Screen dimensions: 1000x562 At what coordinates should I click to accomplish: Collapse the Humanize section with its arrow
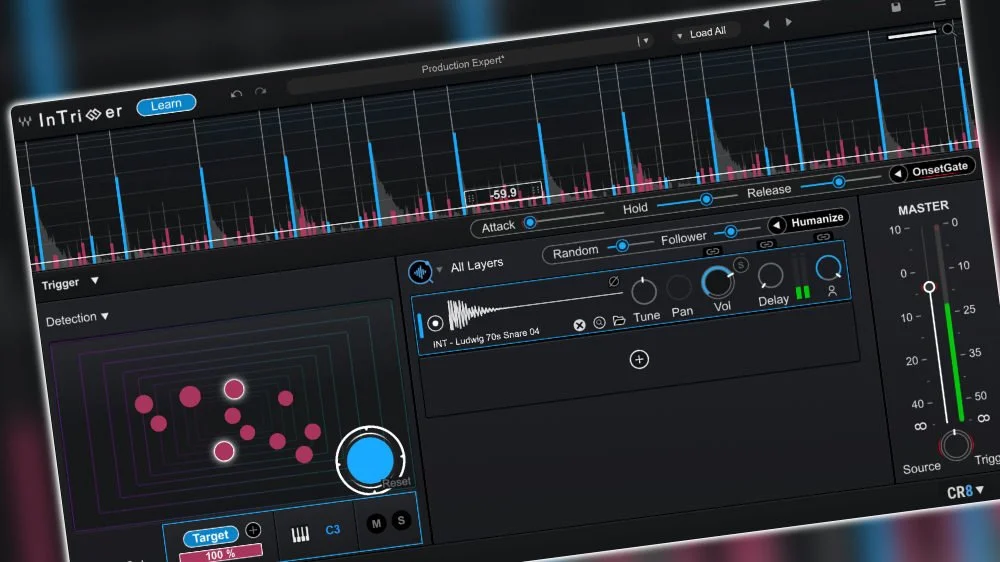click(776, 225)
